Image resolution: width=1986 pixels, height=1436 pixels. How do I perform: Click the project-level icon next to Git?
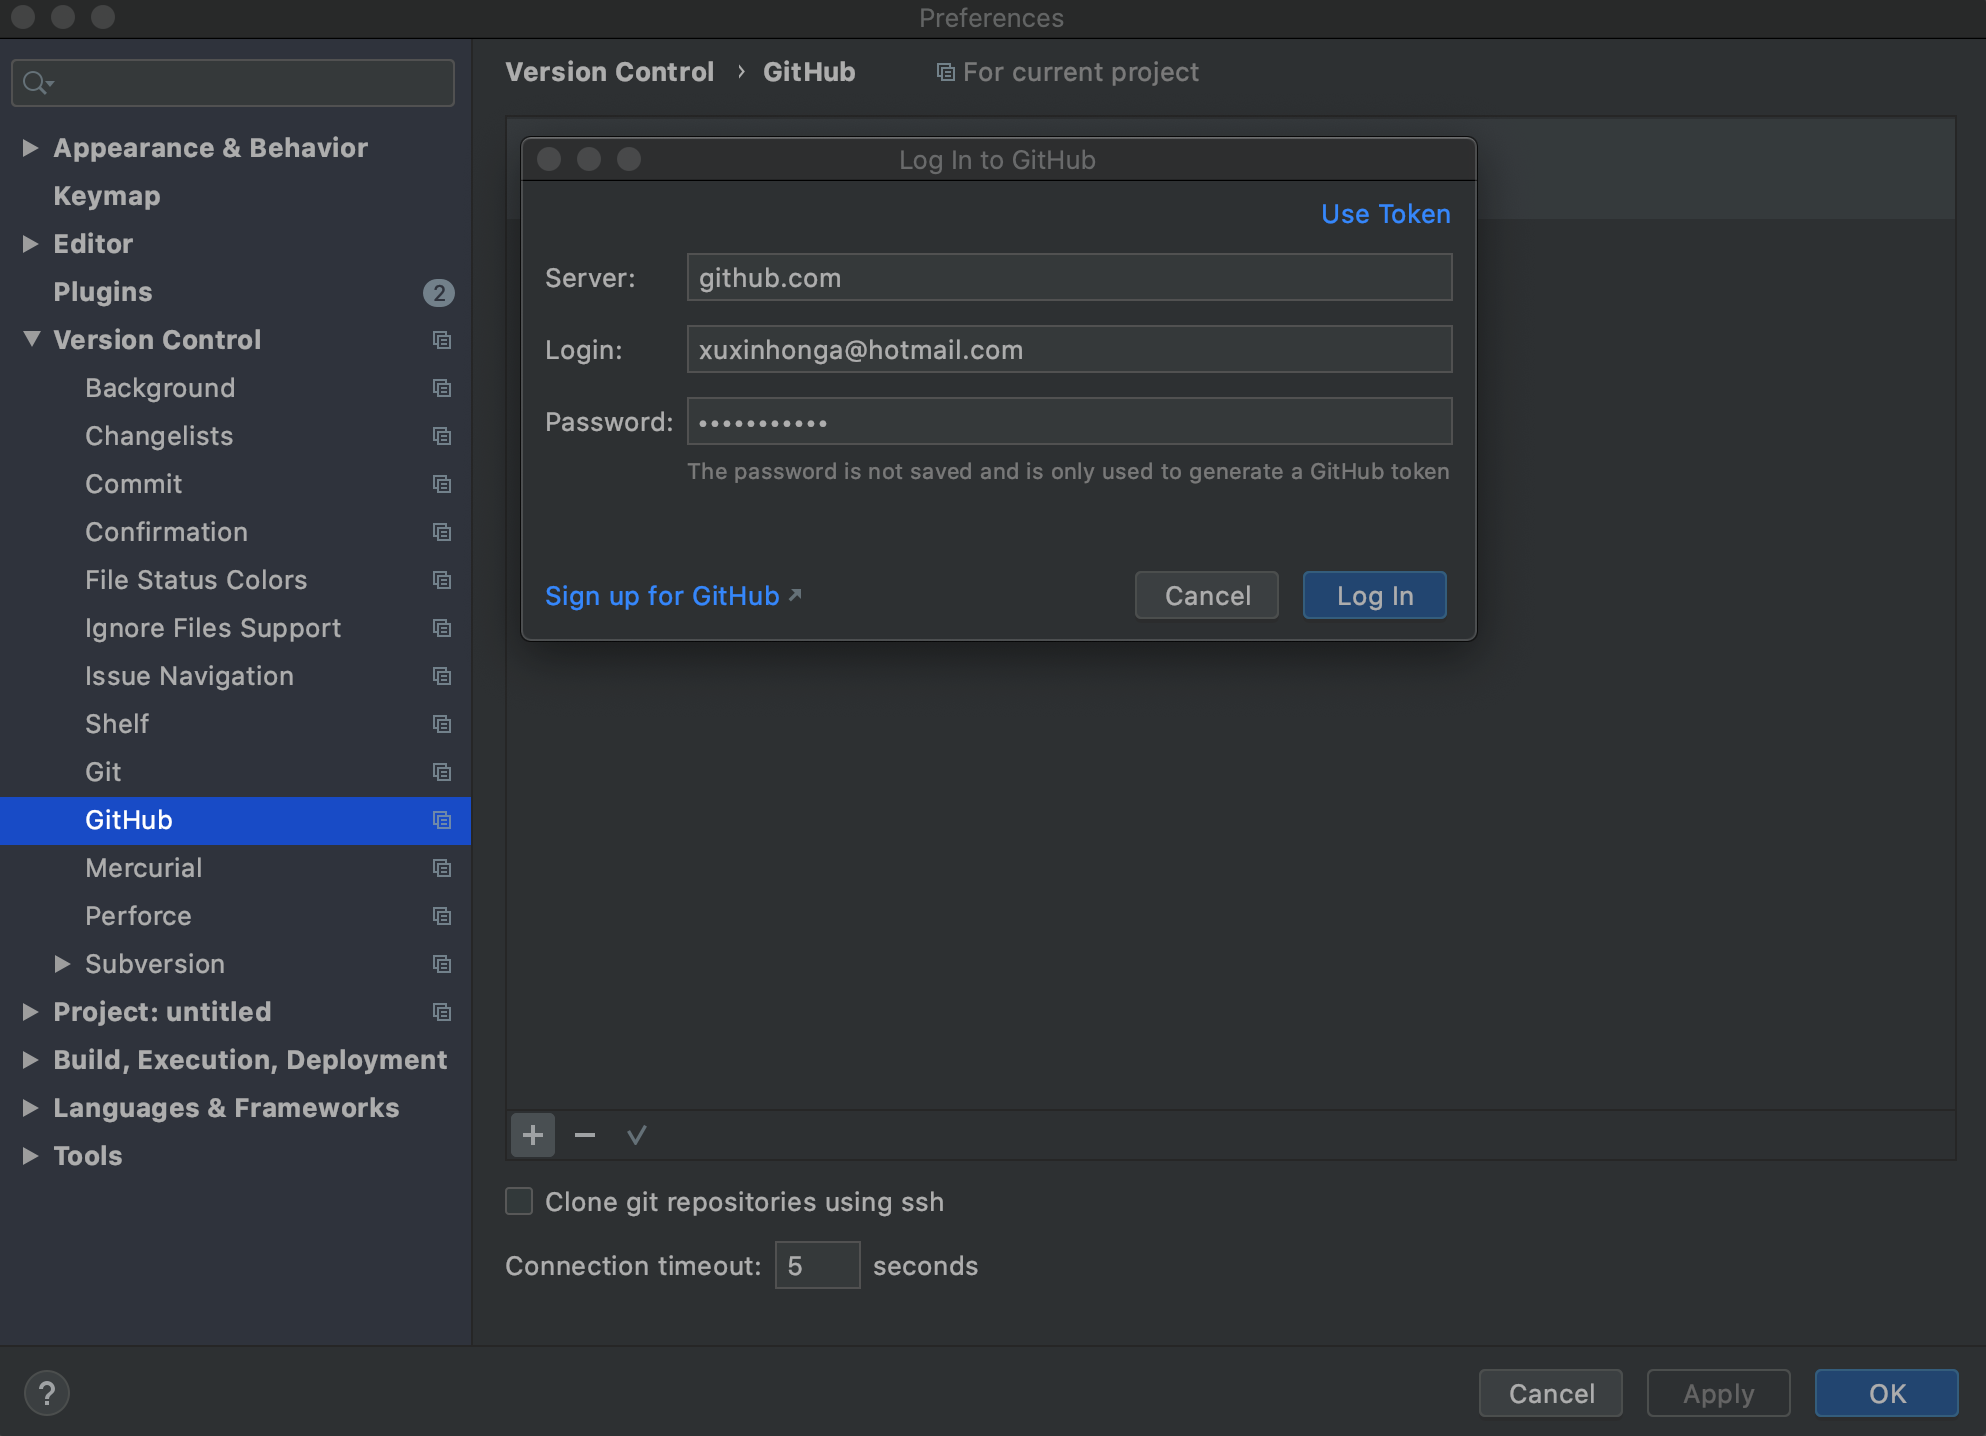point(442,772)
